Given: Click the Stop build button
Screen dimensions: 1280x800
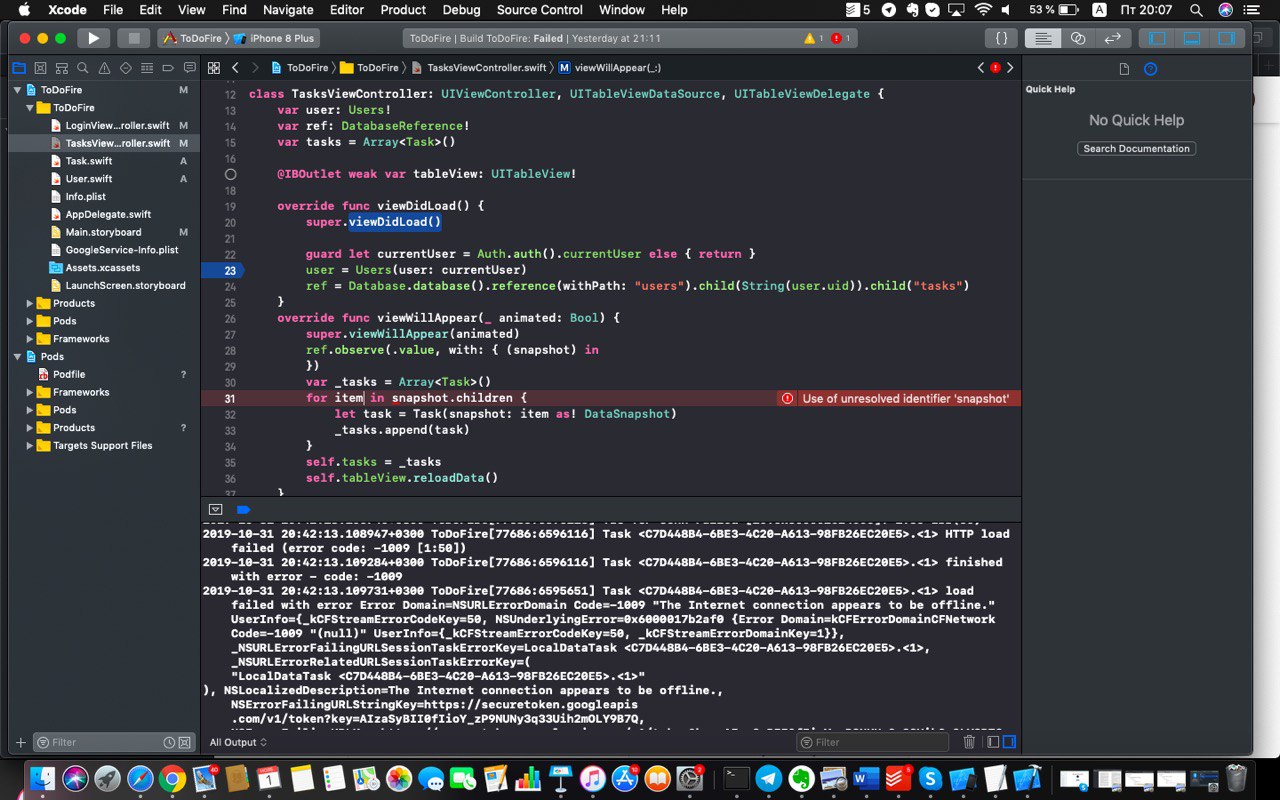Looking at the screenshot, I should pos(133,38).
